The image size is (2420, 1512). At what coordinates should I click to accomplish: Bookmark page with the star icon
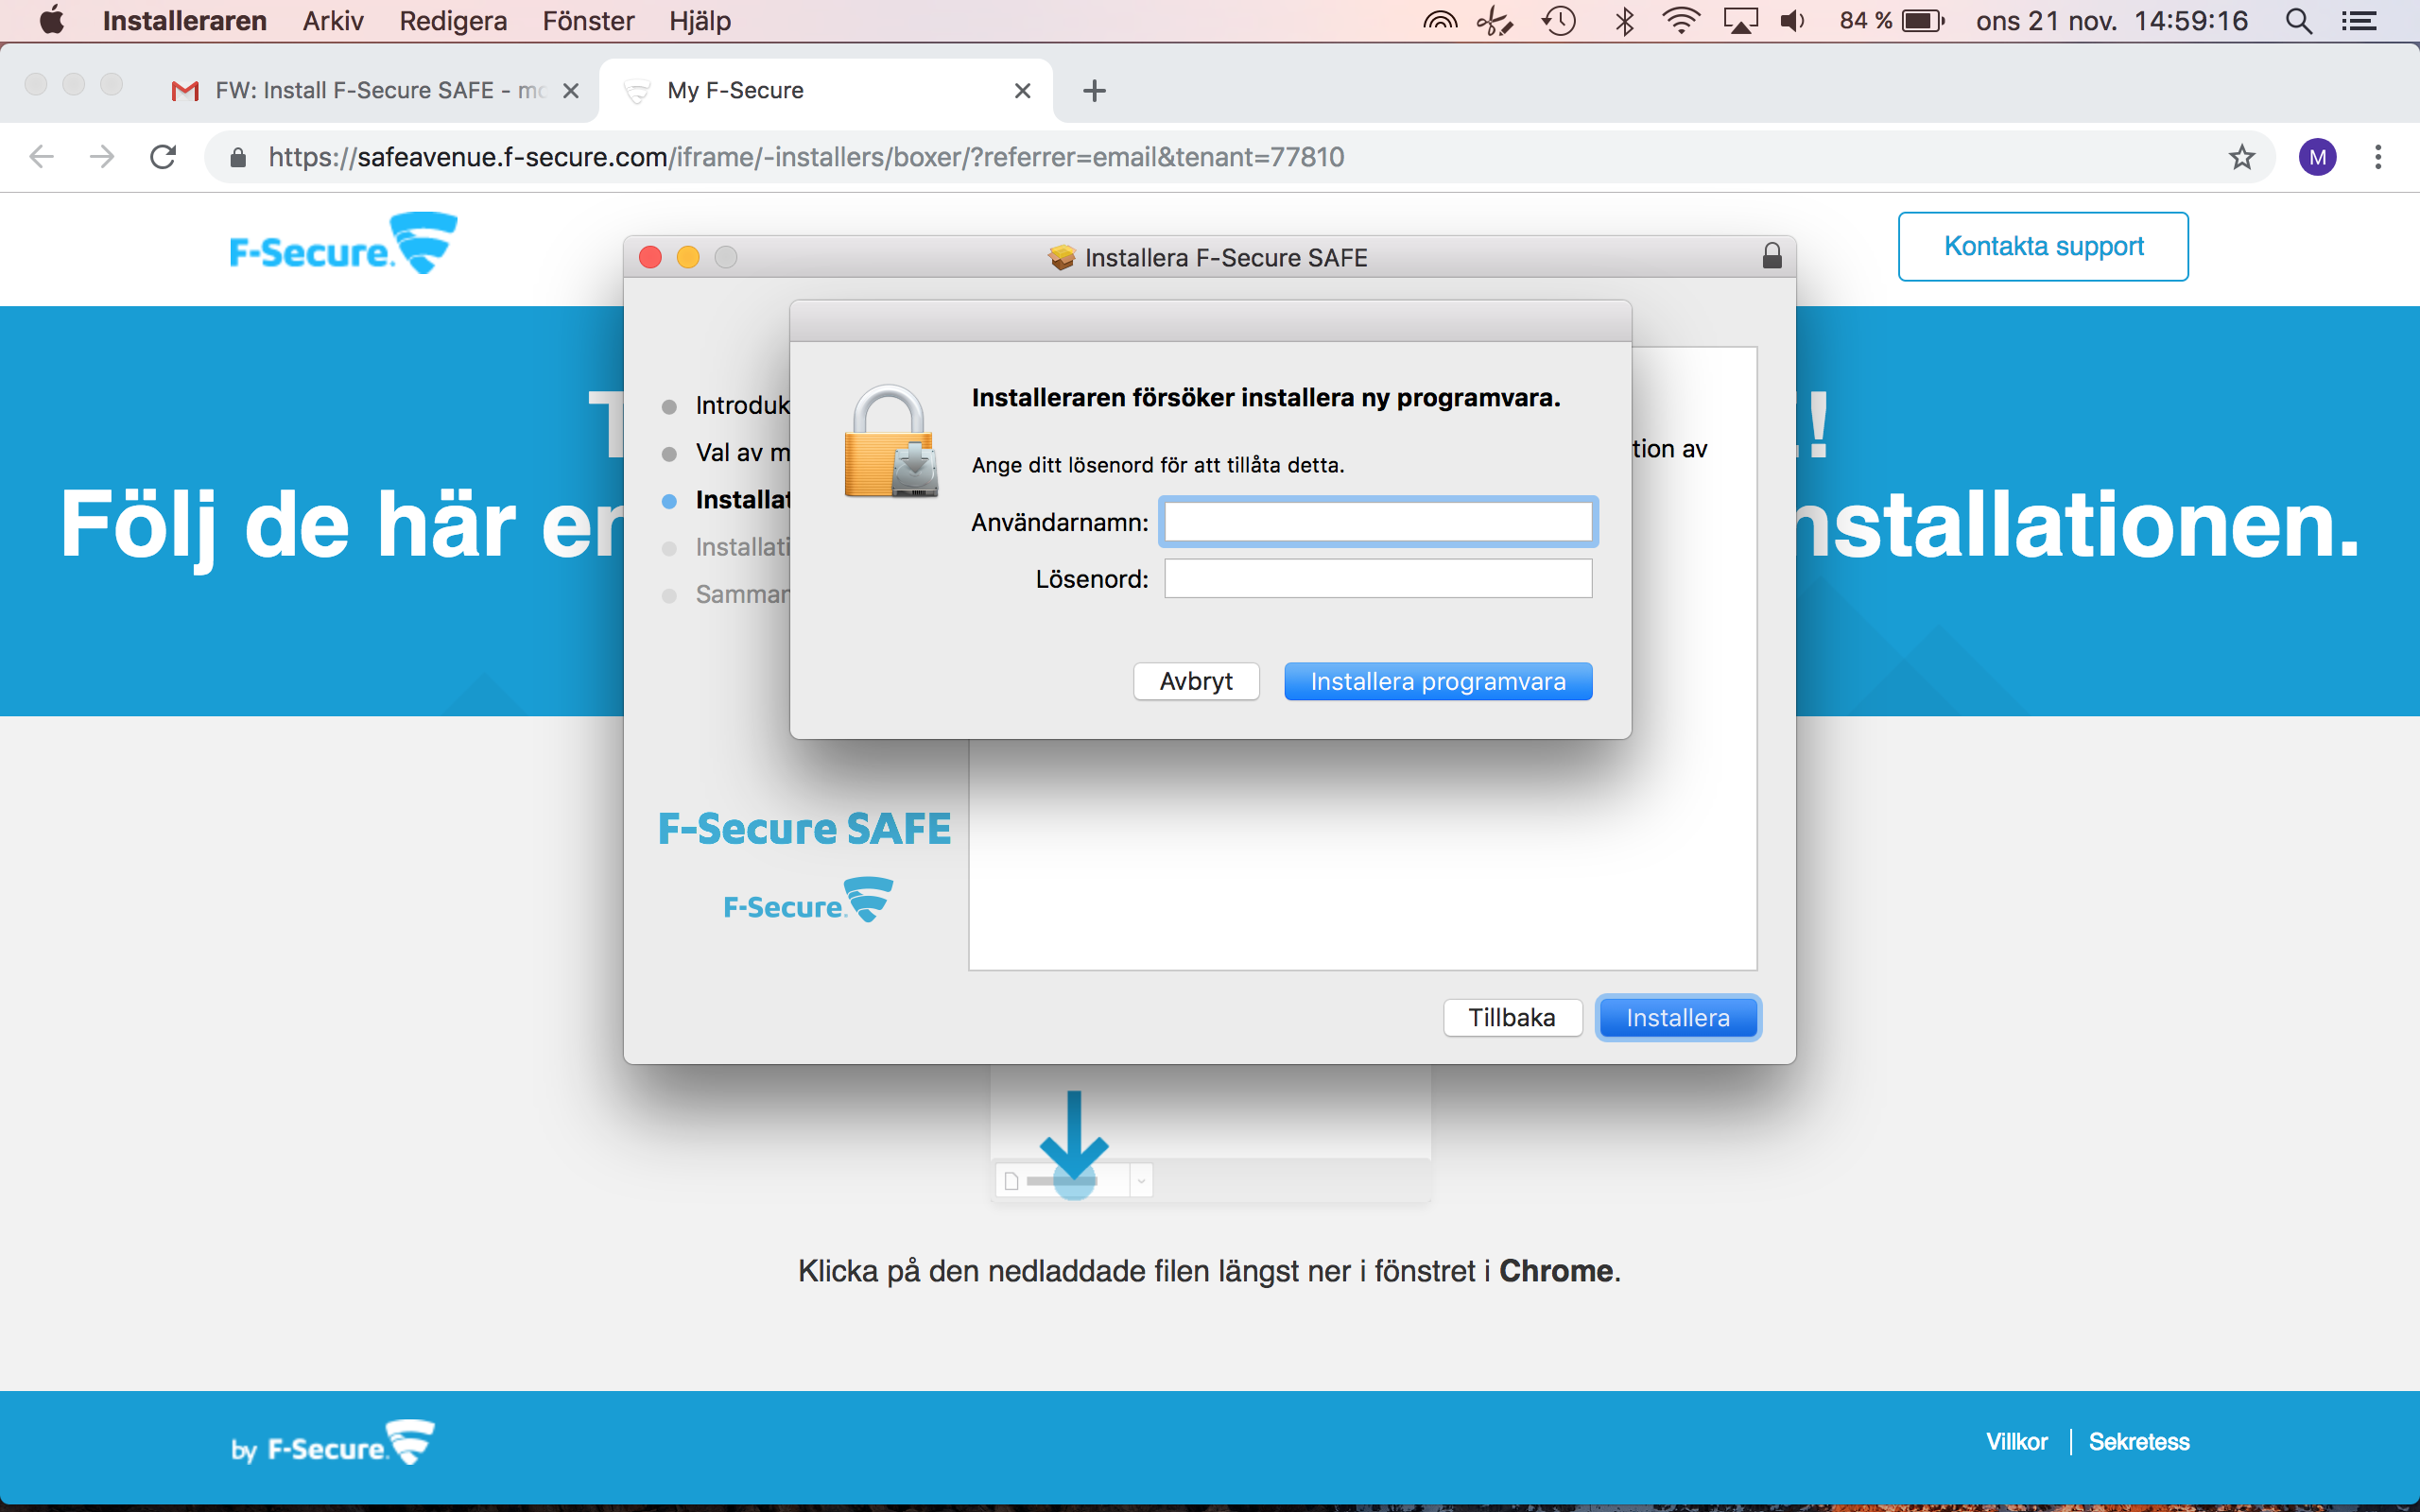(2241, 157)
